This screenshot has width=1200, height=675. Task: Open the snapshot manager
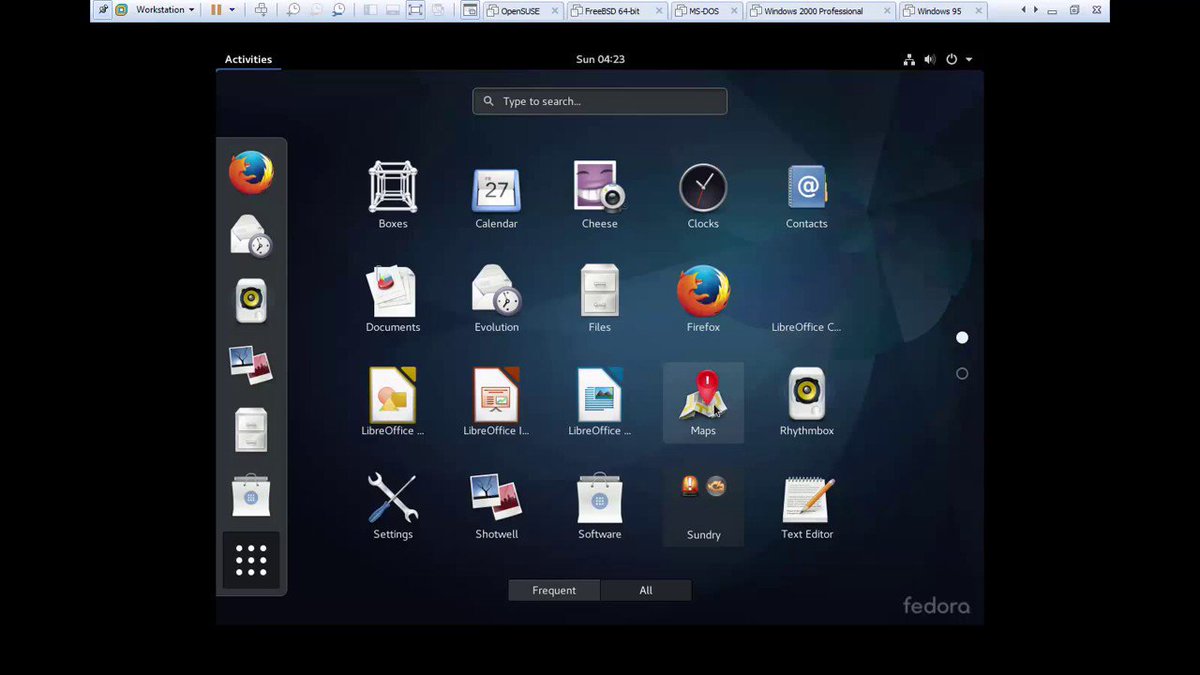tap(339, 10)
